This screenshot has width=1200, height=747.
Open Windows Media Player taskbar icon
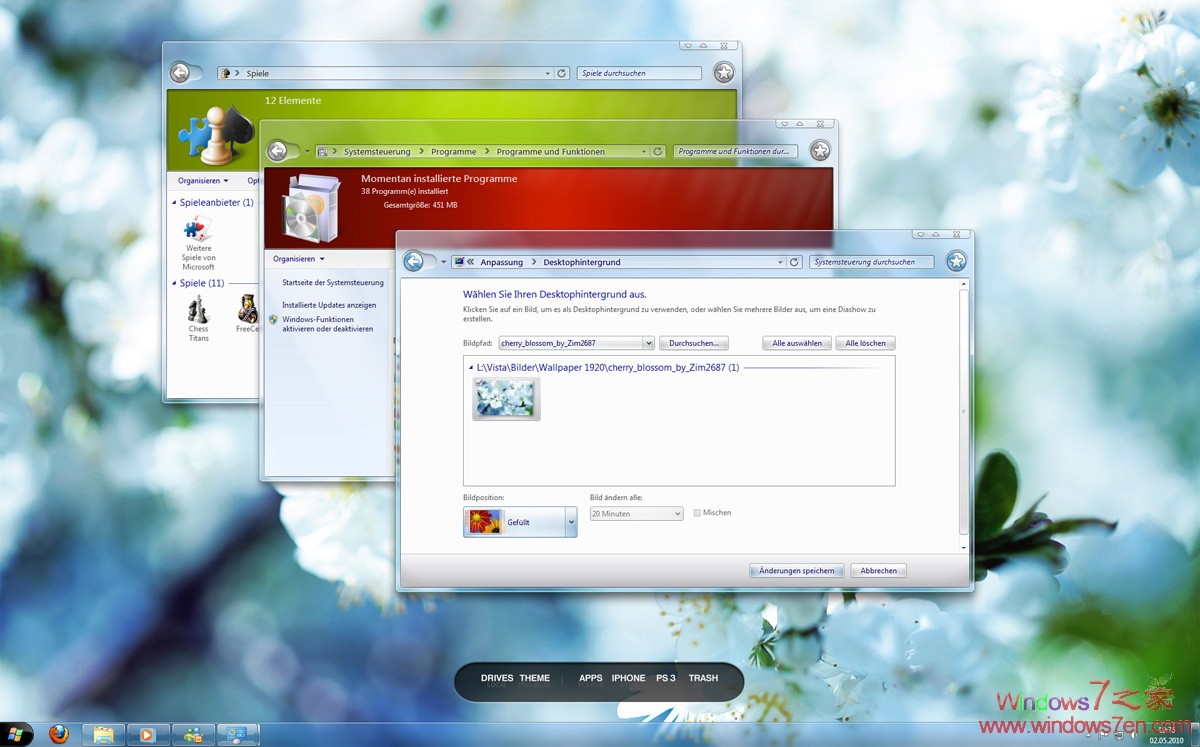(x=148, y=735)
